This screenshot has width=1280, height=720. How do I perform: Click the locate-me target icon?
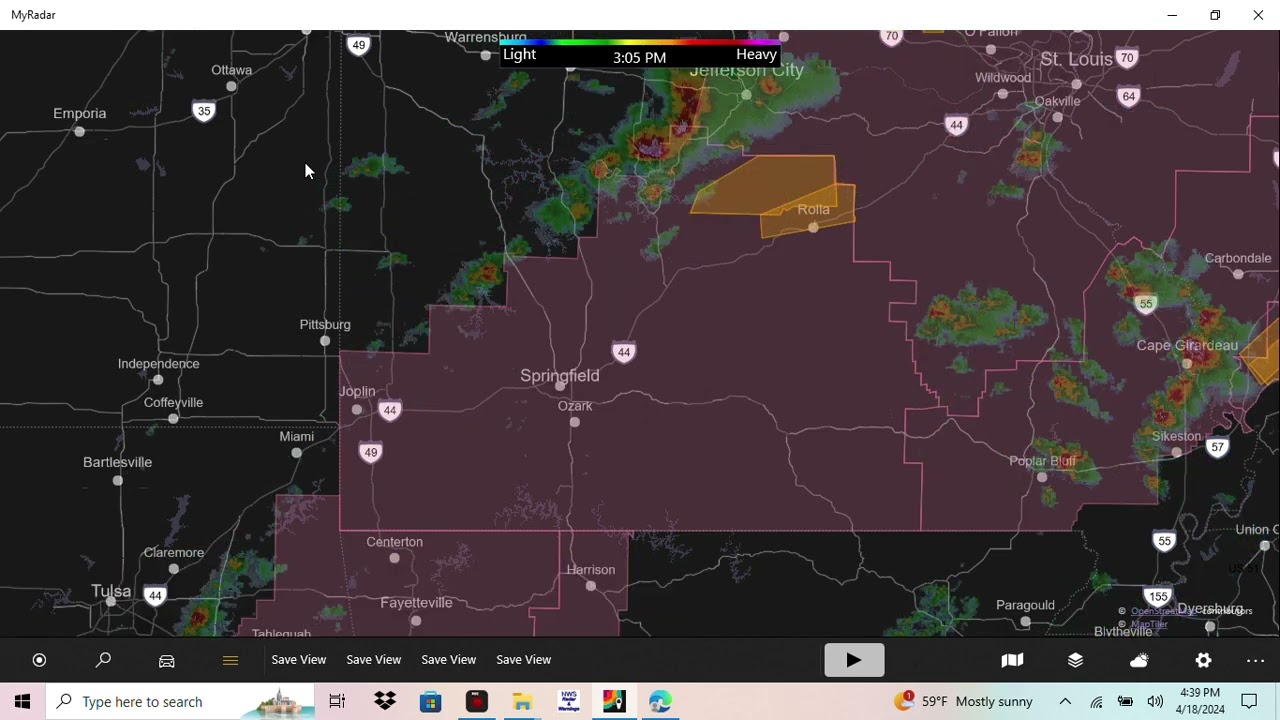coord(39,660)
